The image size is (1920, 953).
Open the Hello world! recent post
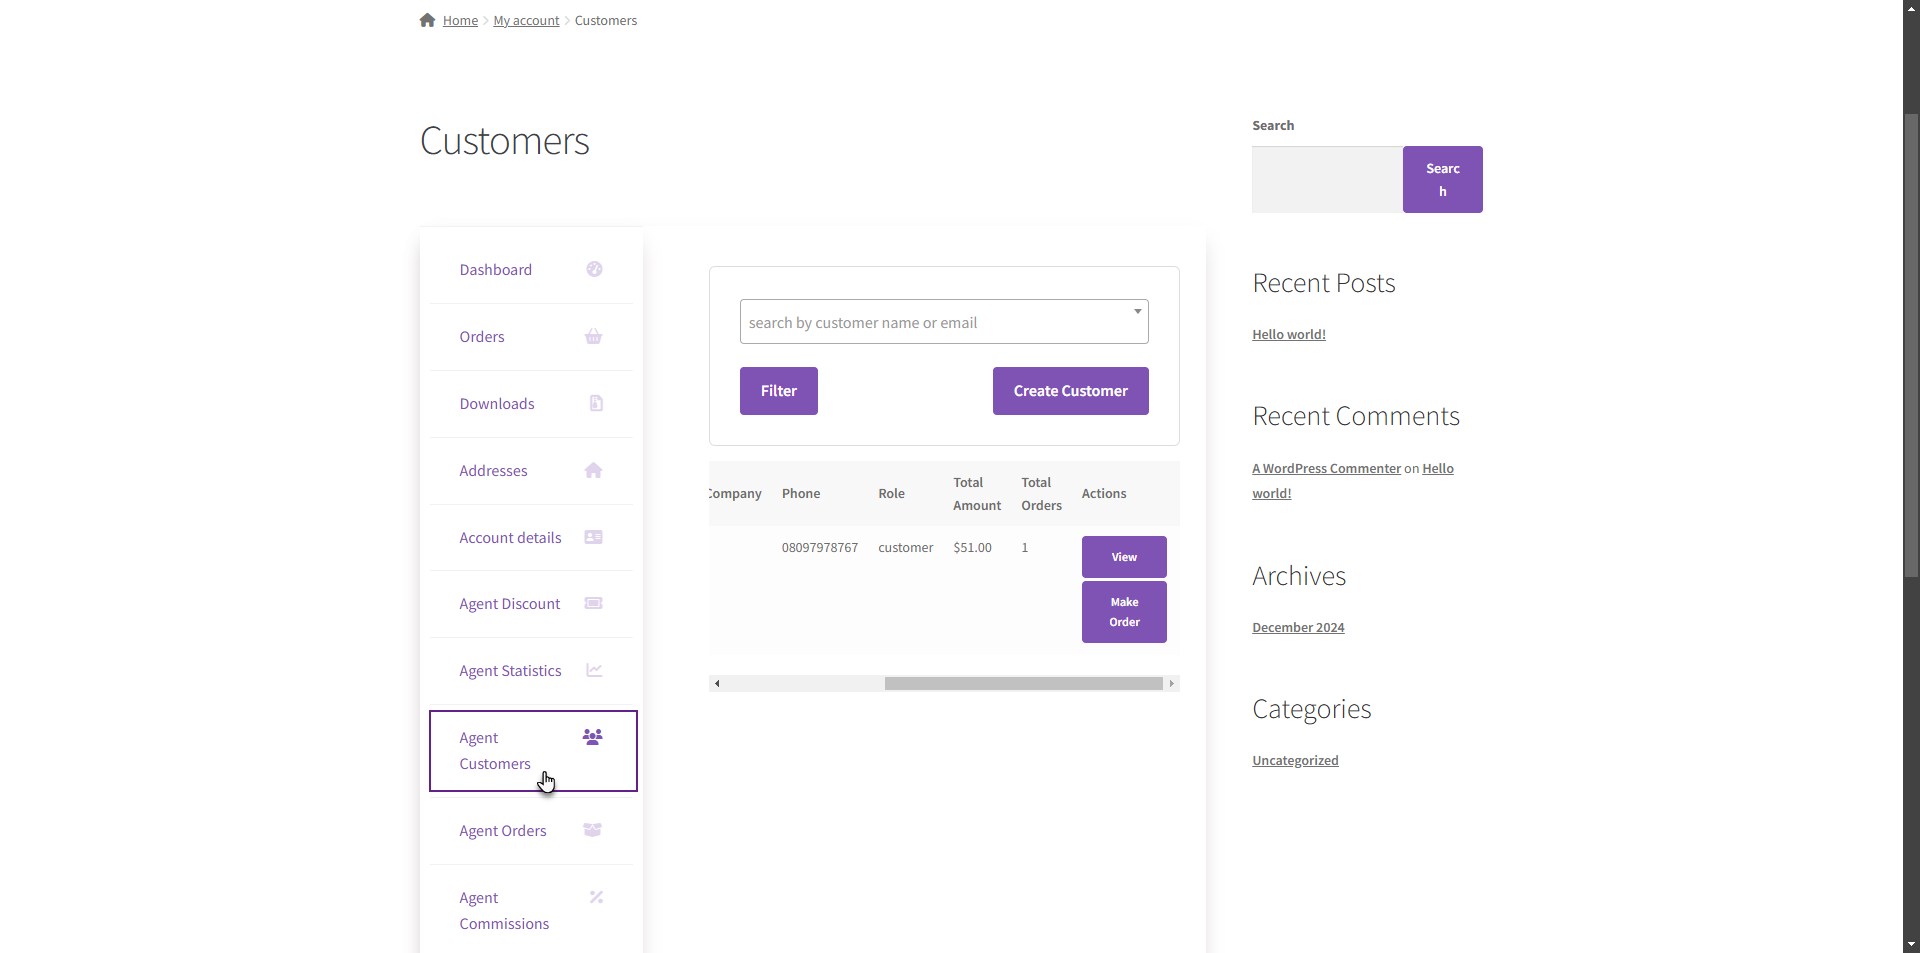point(1289,334)
